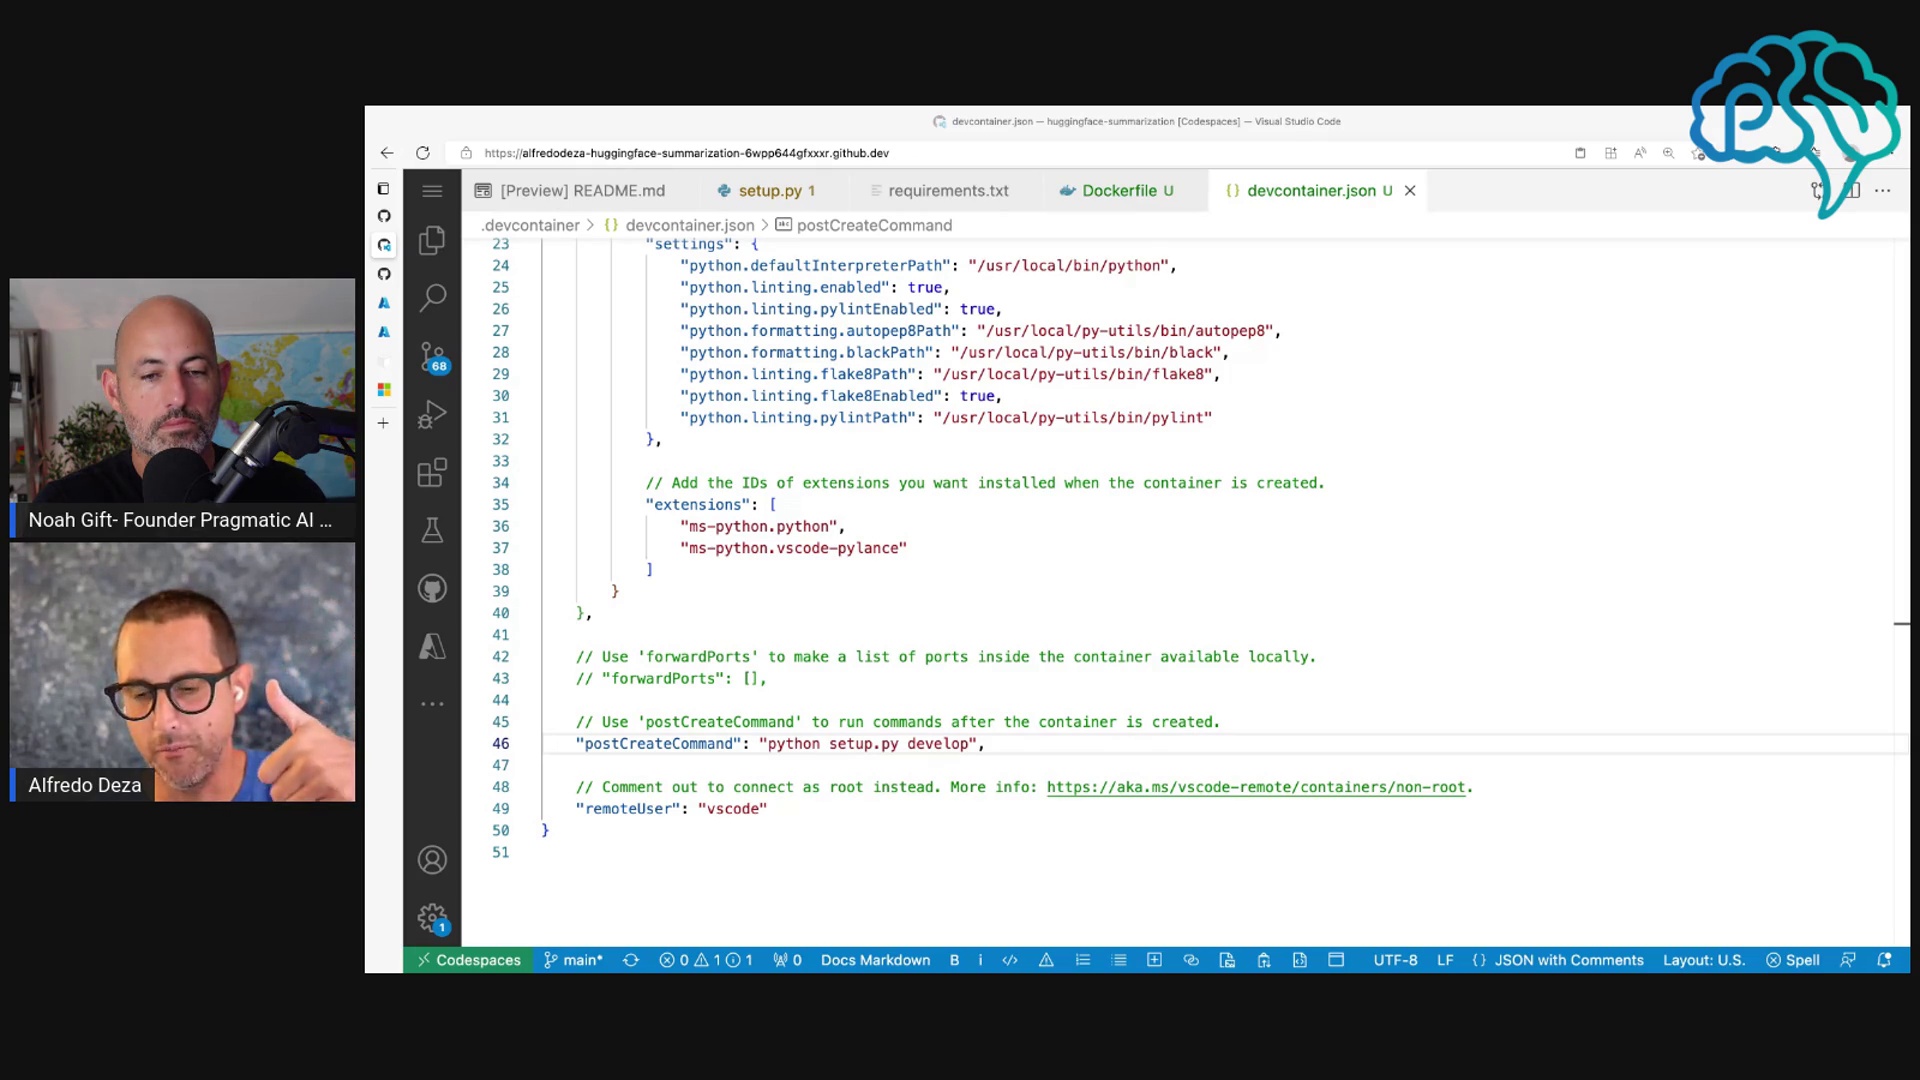1920x1080 pixels.
Task: Click "ms-python.vscode-pylance" text on line 37
Action: tap(794, 549)
